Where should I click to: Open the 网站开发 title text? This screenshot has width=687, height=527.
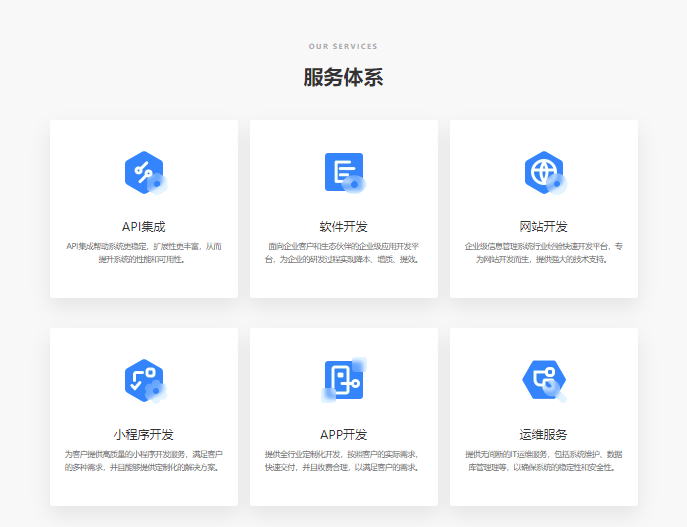[x=544, y=227]
